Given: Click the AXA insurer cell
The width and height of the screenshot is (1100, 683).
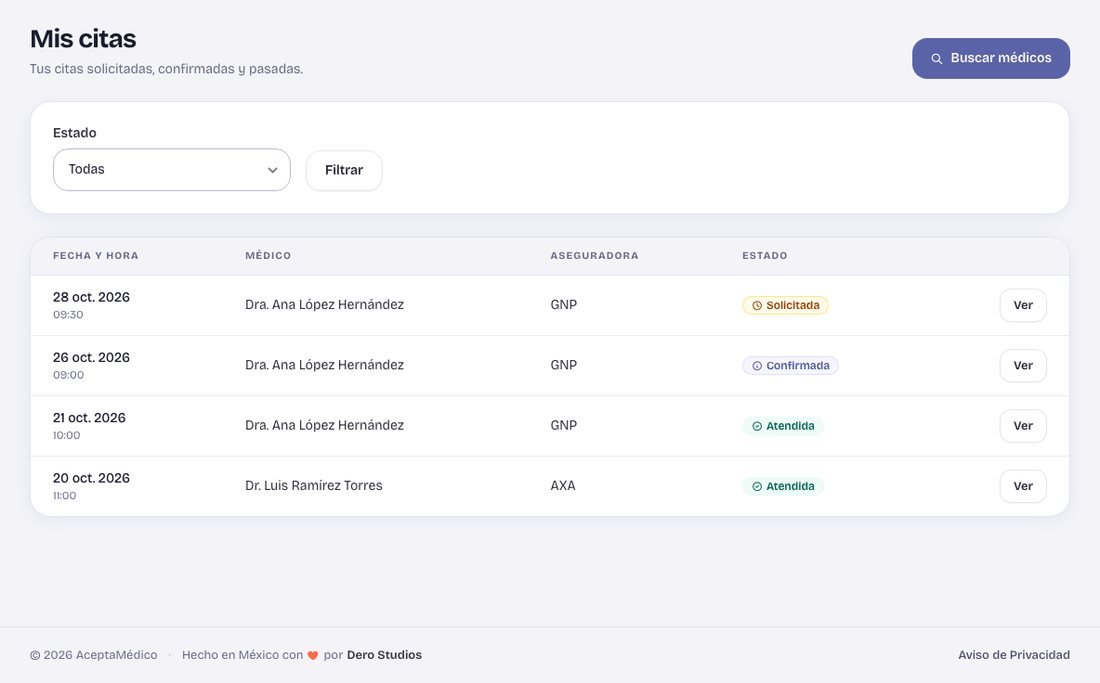Looking at the screenshot, I should [563, 485].
